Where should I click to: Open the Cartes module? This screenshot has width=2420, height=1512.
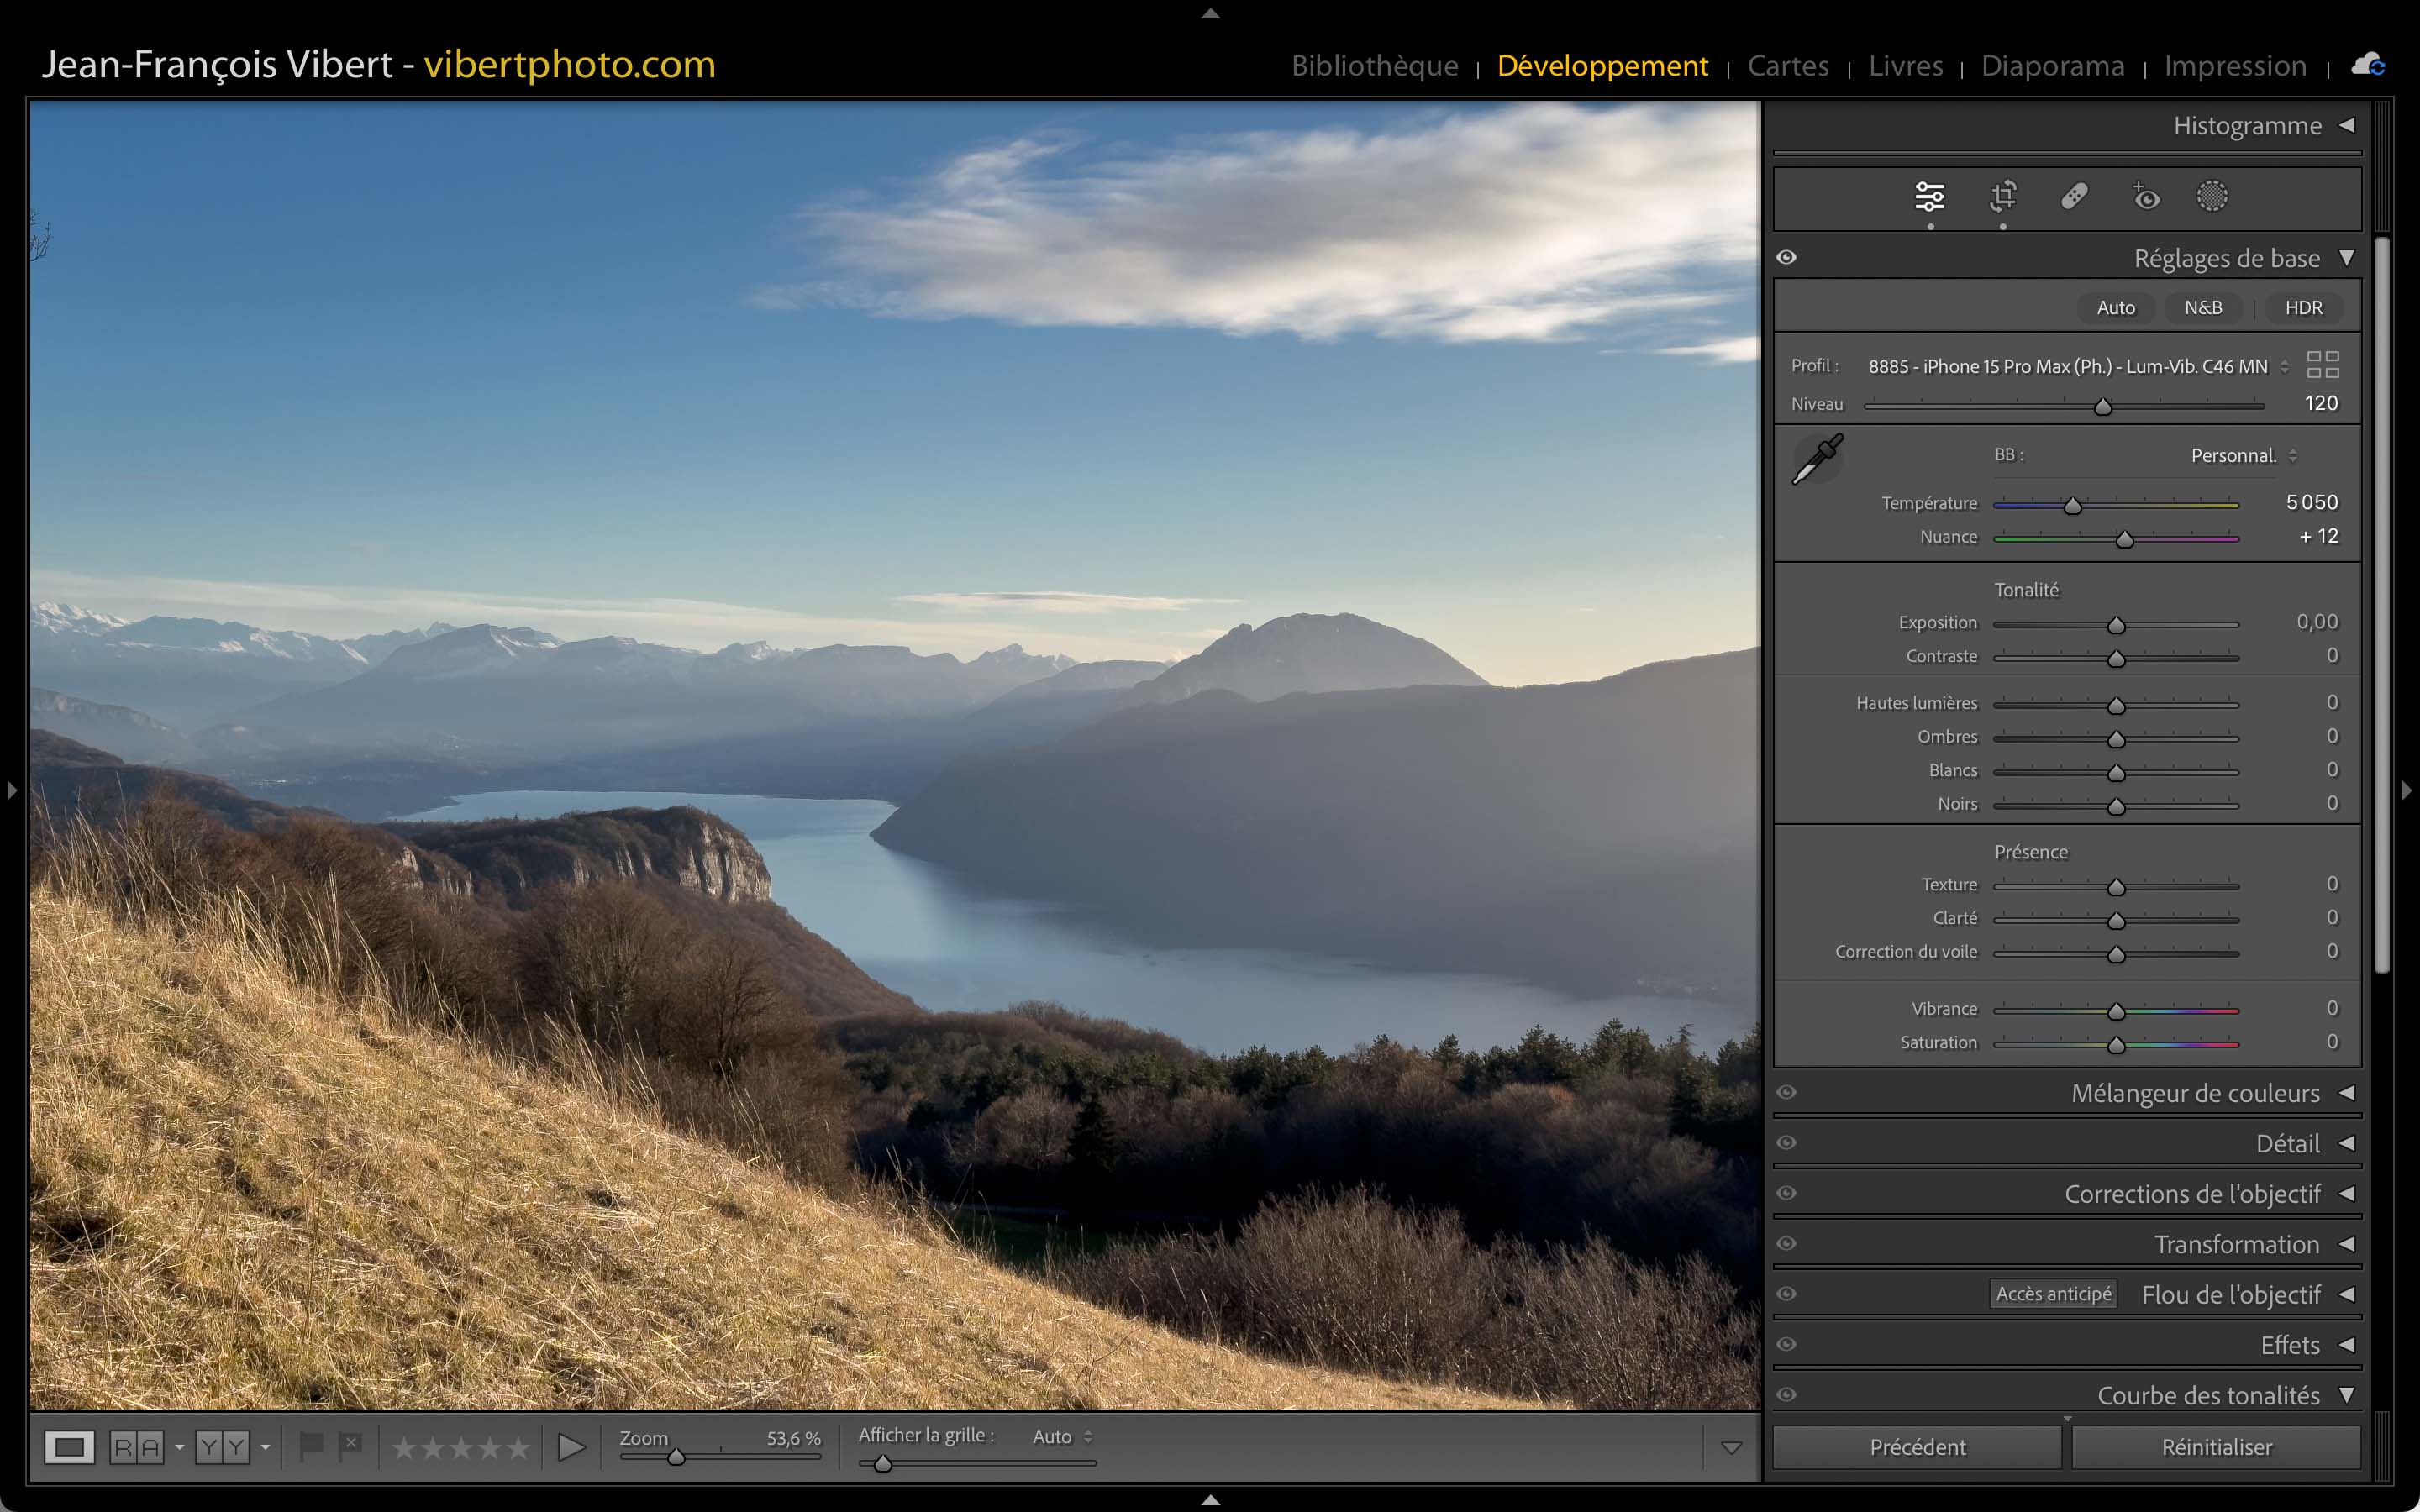click(x=1787, y=66)
